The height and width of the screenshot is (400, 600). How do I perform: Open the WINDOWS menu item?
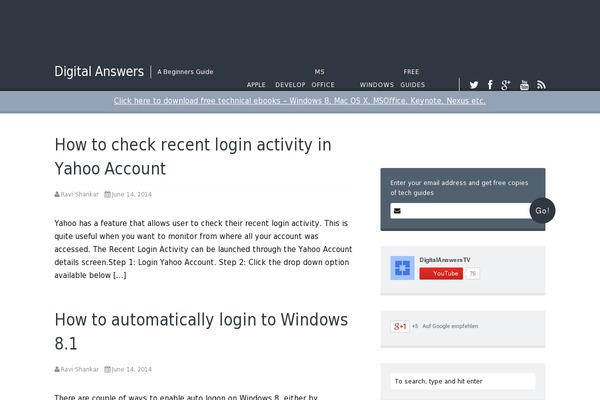tap(377, 85)
